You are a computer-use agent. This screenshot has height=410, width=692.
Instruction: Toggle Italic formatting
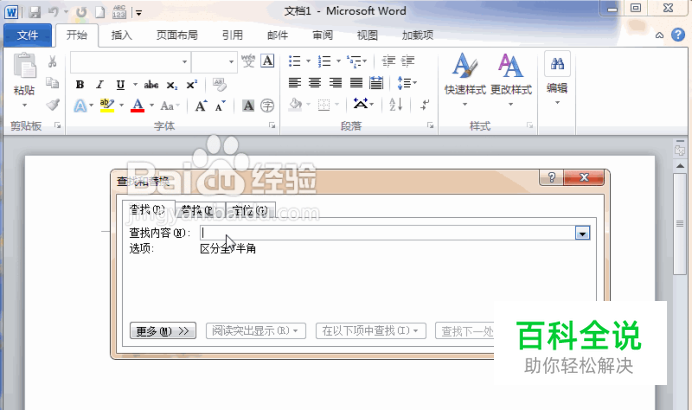tap(100, 84)
